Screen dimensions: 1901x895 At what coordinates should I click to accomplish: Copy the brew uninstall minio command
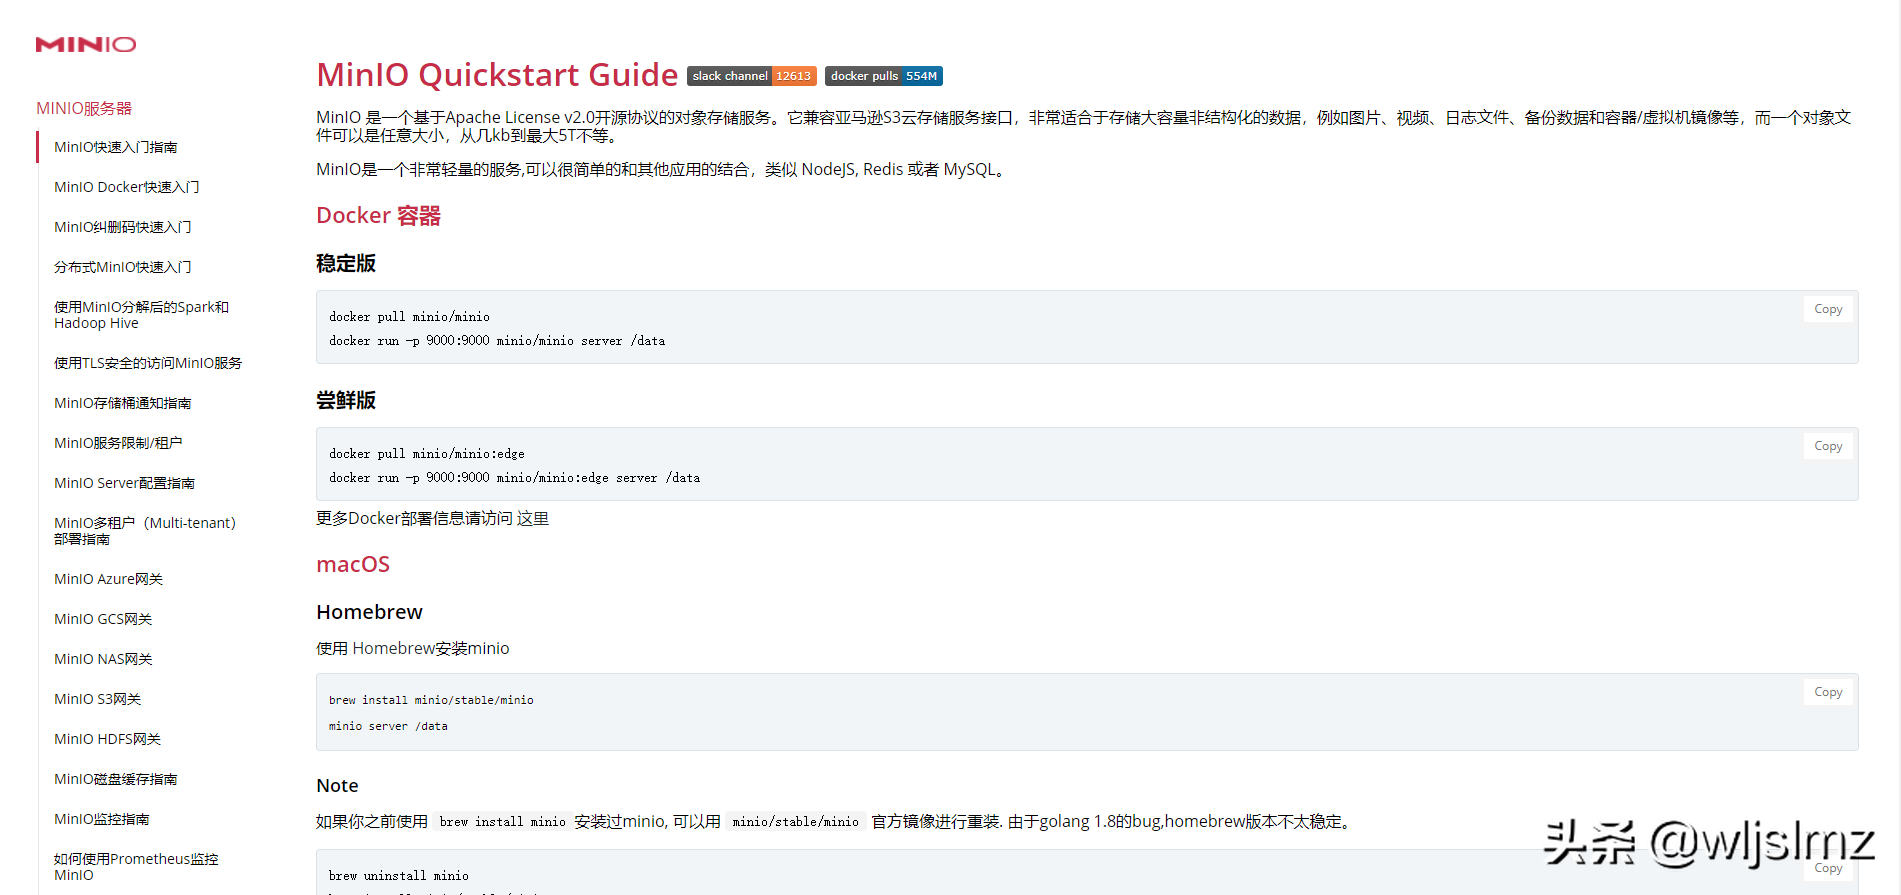click(x=1828, y=868)
